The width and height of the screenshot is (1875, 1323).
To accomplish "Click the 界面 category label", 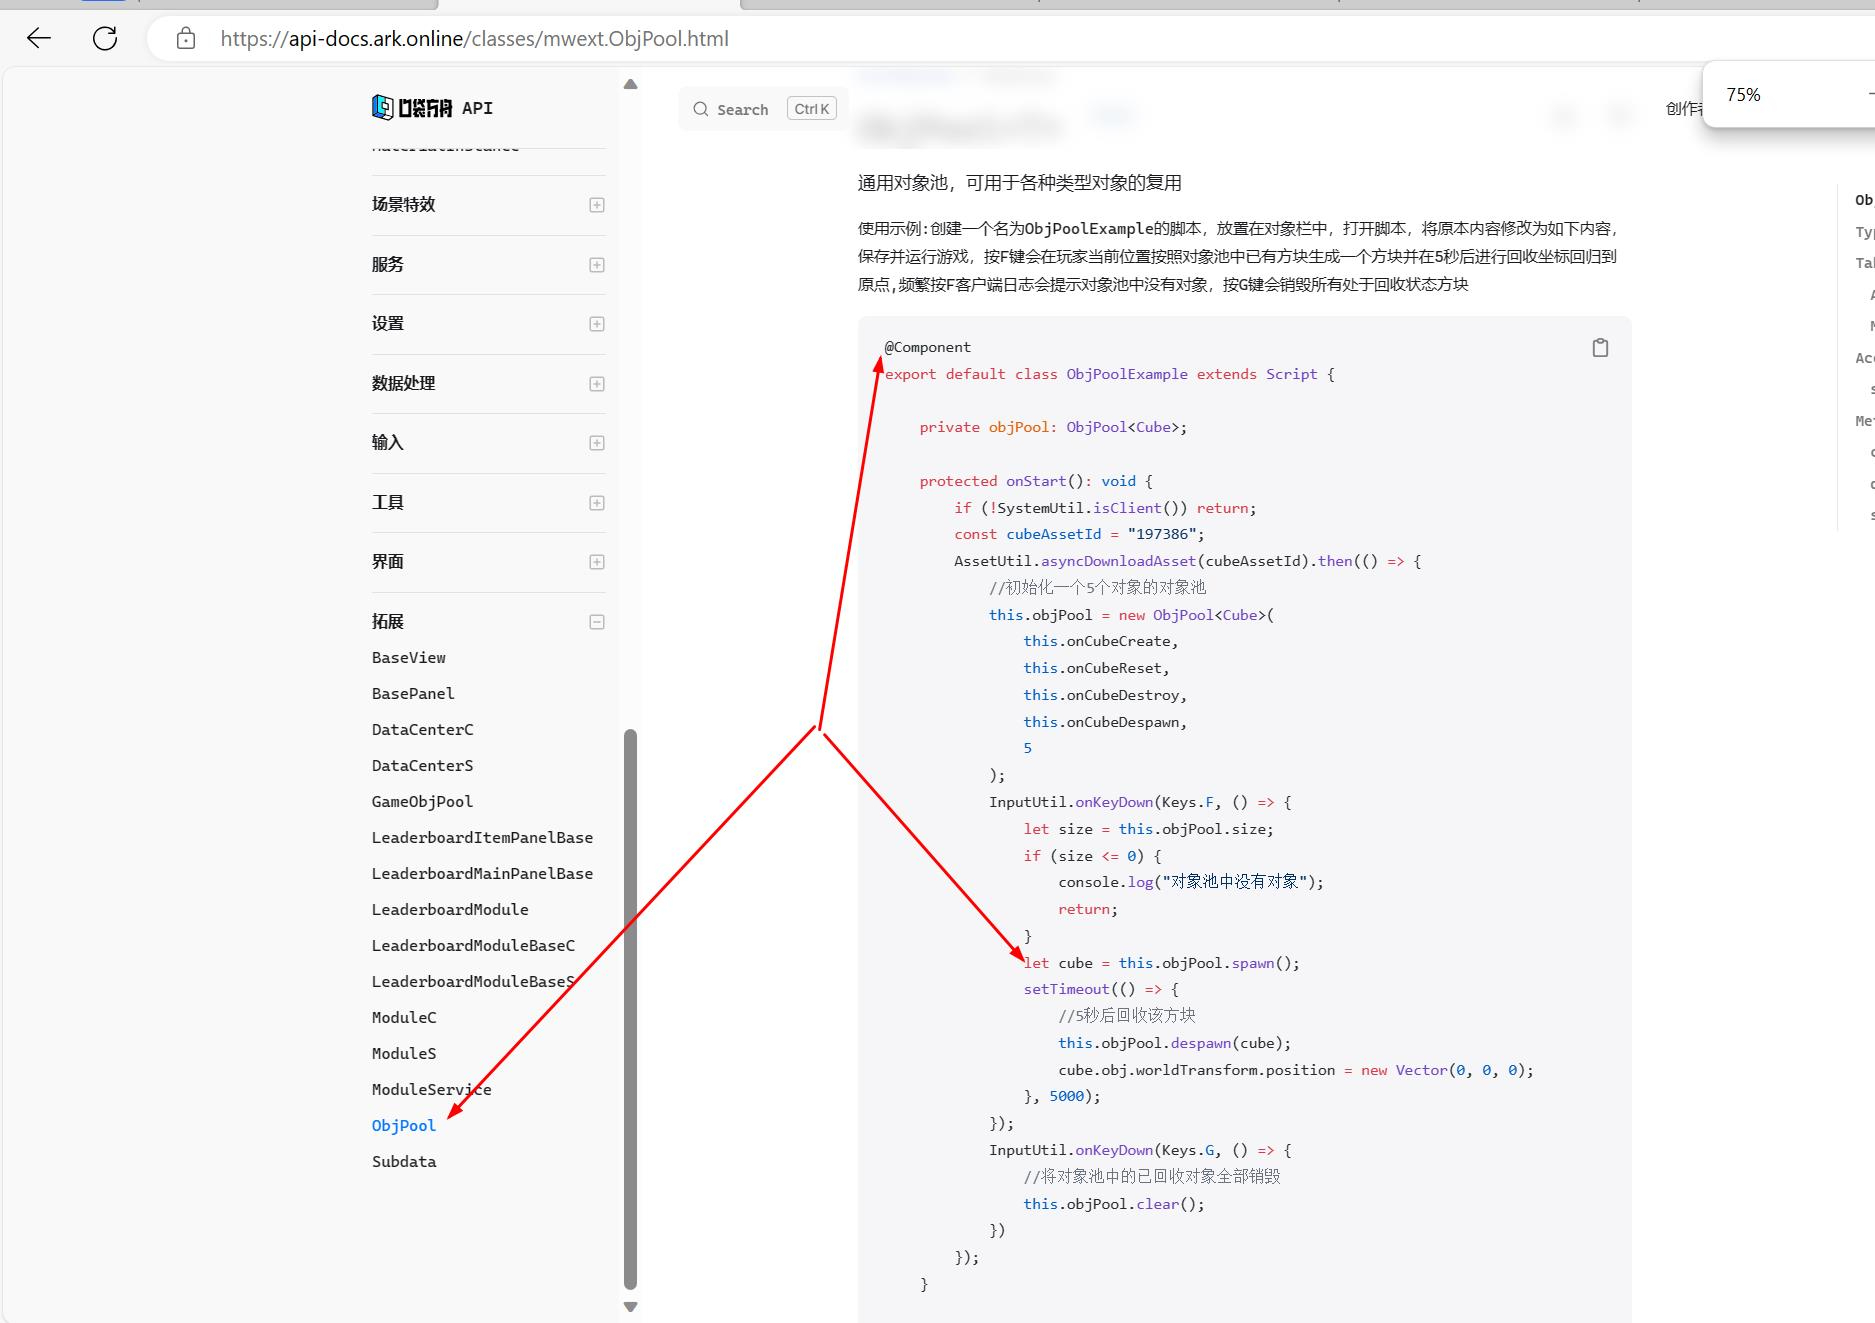I will 388,561.
